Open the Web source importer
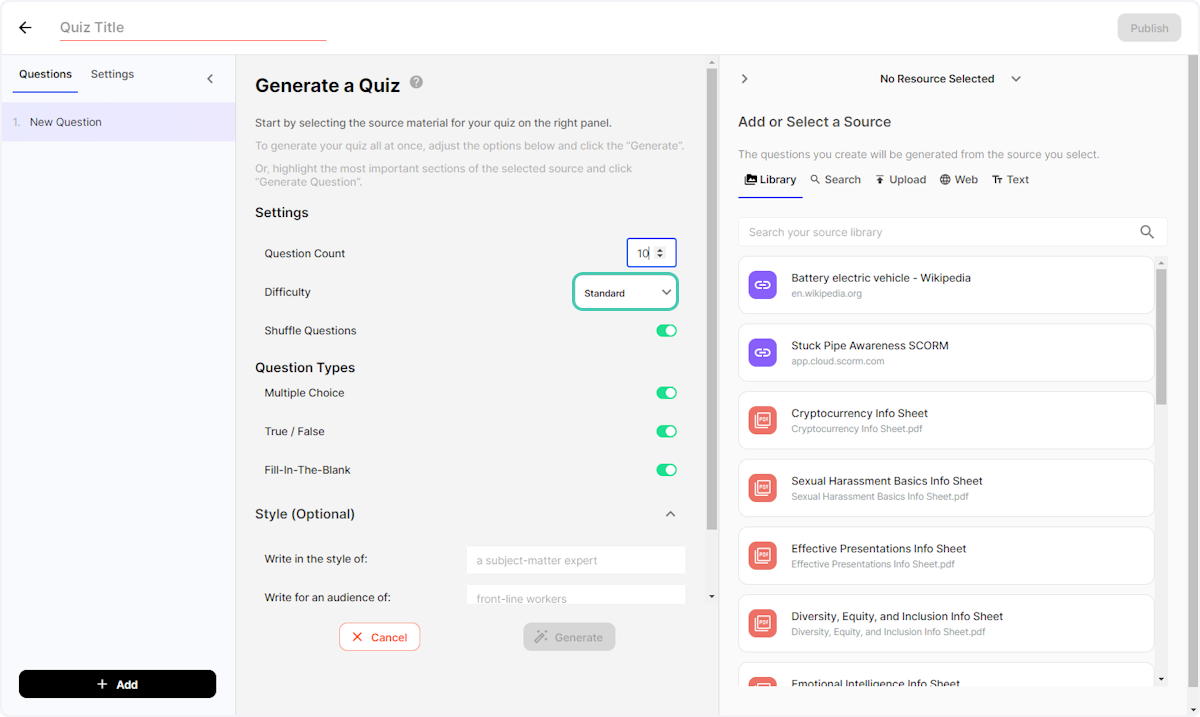Screen dimensions: 1200x717 958,179
